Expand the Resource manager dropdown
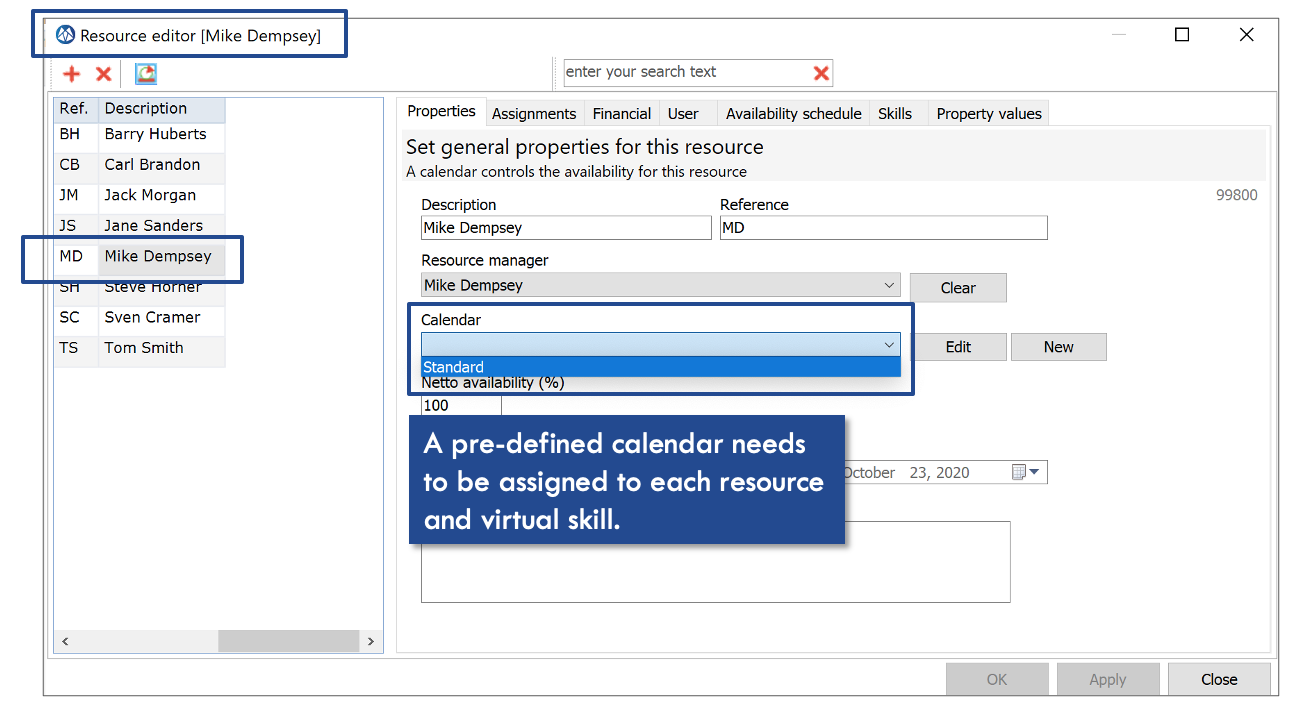This screenshot has height=712, width=1302. tap(889, 286)
